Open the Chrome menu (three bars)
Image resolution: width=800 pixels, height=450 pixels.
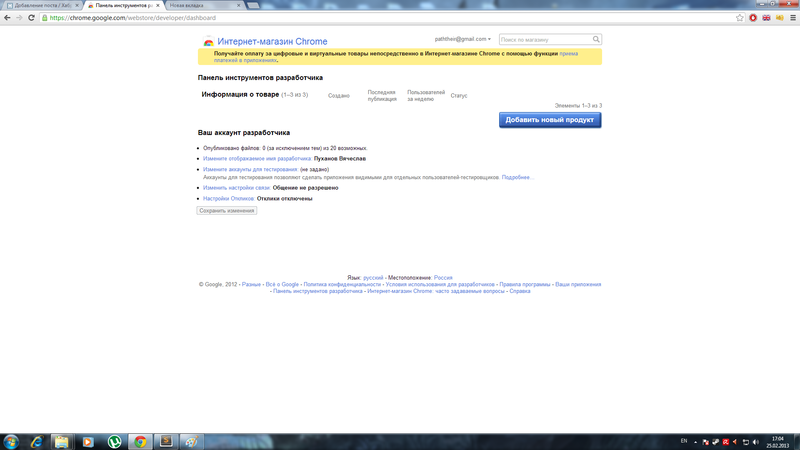793,18
